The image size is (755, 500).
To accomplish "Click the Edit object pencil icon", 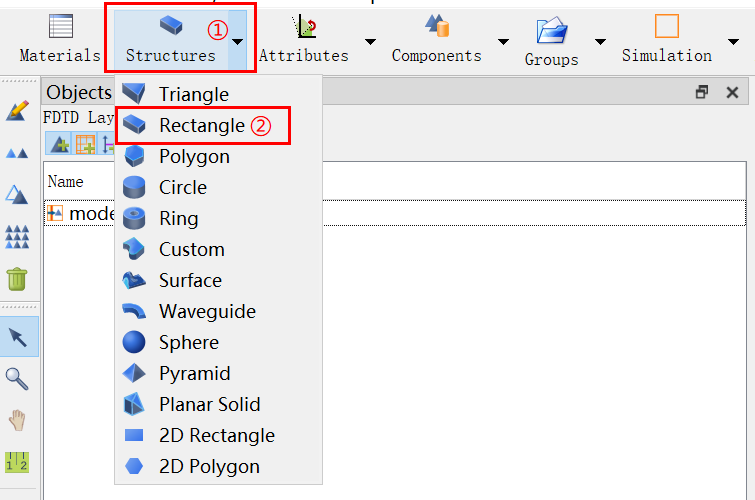I will (18, 110).
